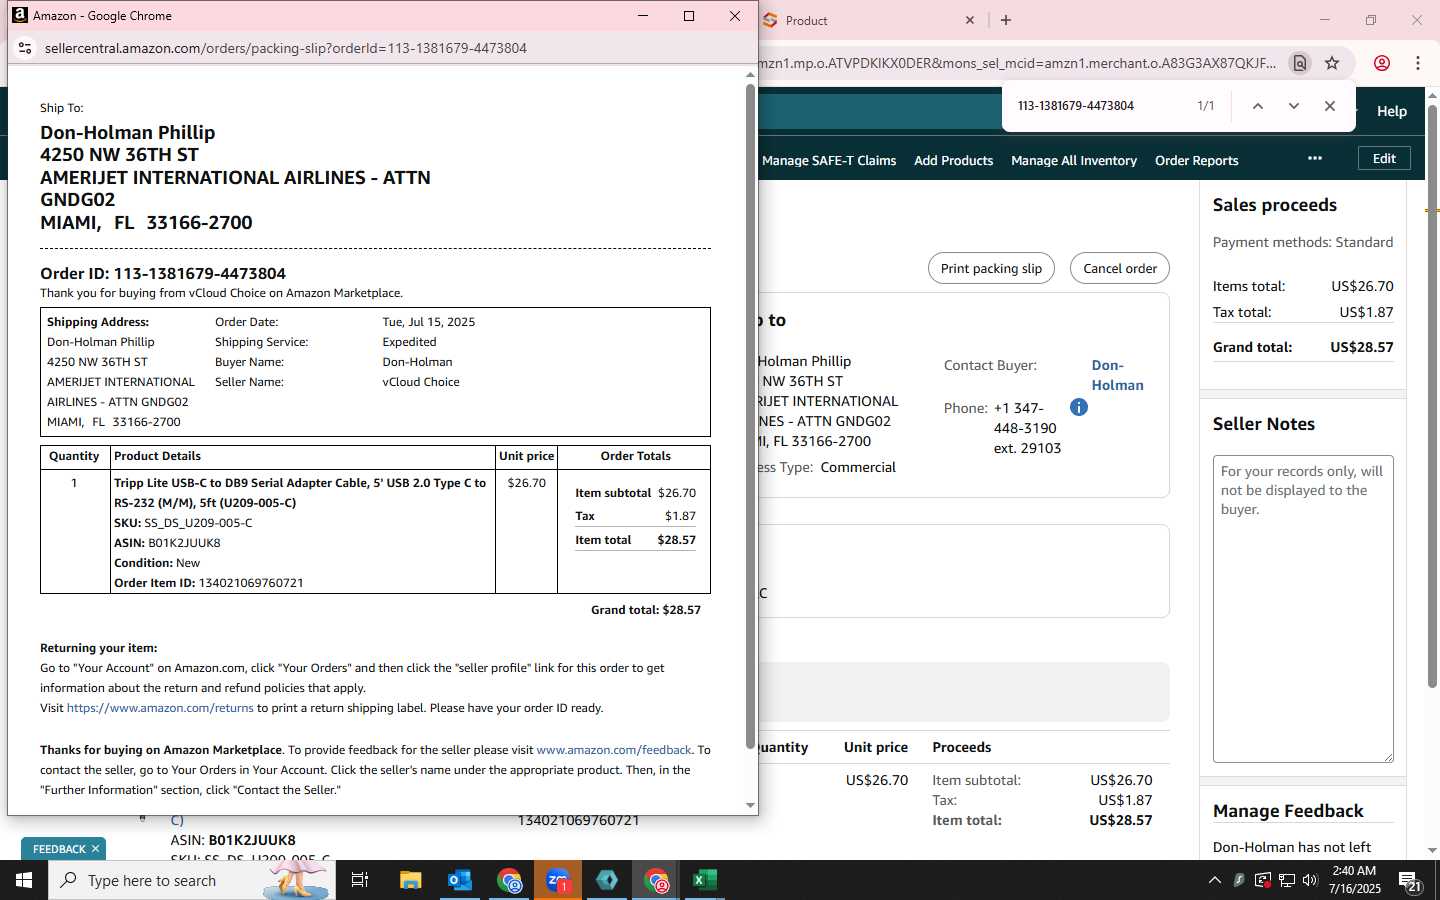This screenshot has width=1440, height=900.
Task: Open a new Chrome tab
Action: pos(1006,20)
